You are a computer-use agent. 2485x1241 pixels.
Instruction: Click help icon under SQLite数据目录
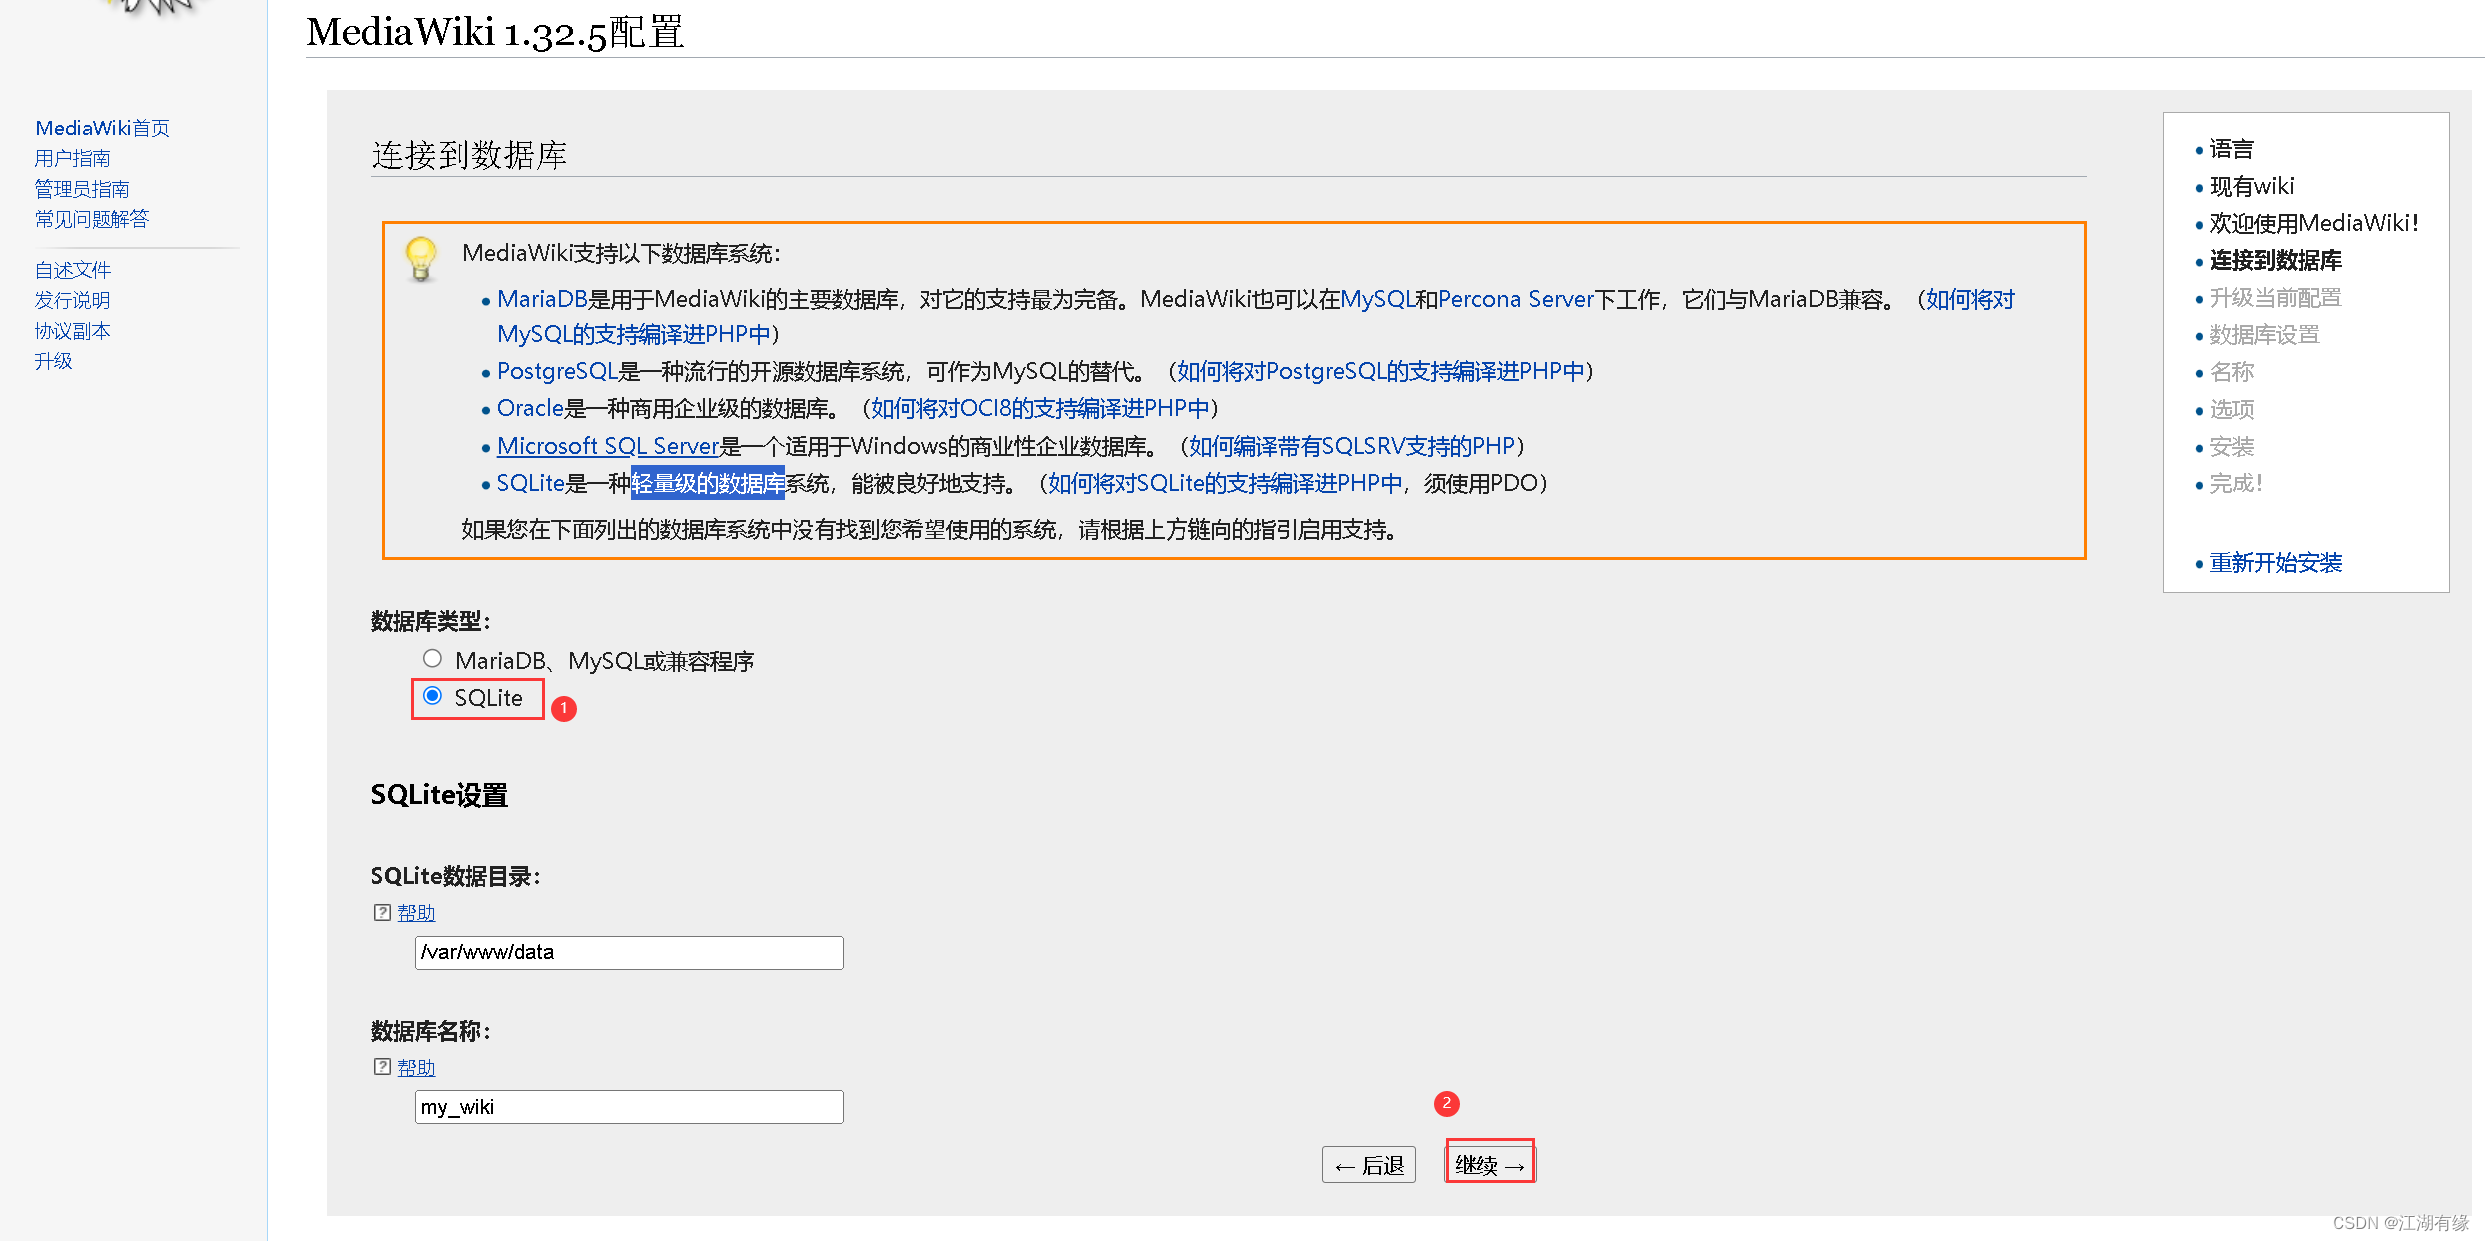pos(382,912)
